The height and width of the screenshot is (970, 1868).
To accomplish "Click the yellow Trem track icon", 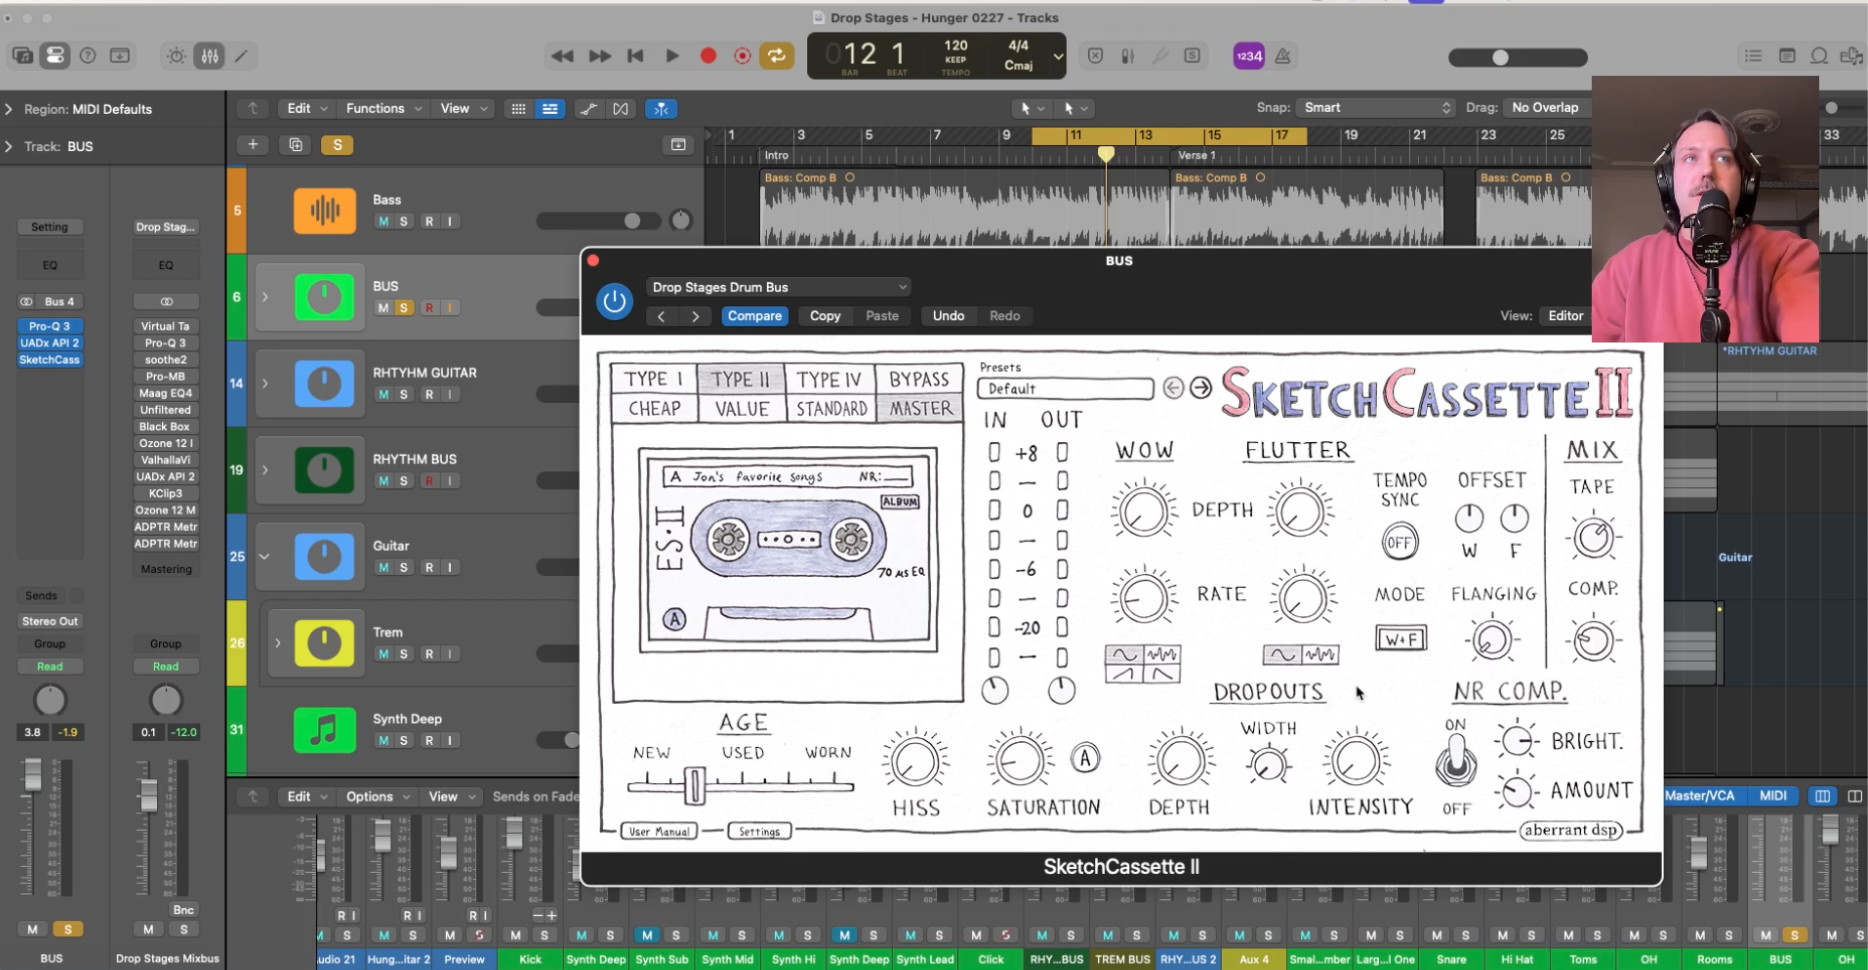I will pyautogui.click(x=324, y=643).
